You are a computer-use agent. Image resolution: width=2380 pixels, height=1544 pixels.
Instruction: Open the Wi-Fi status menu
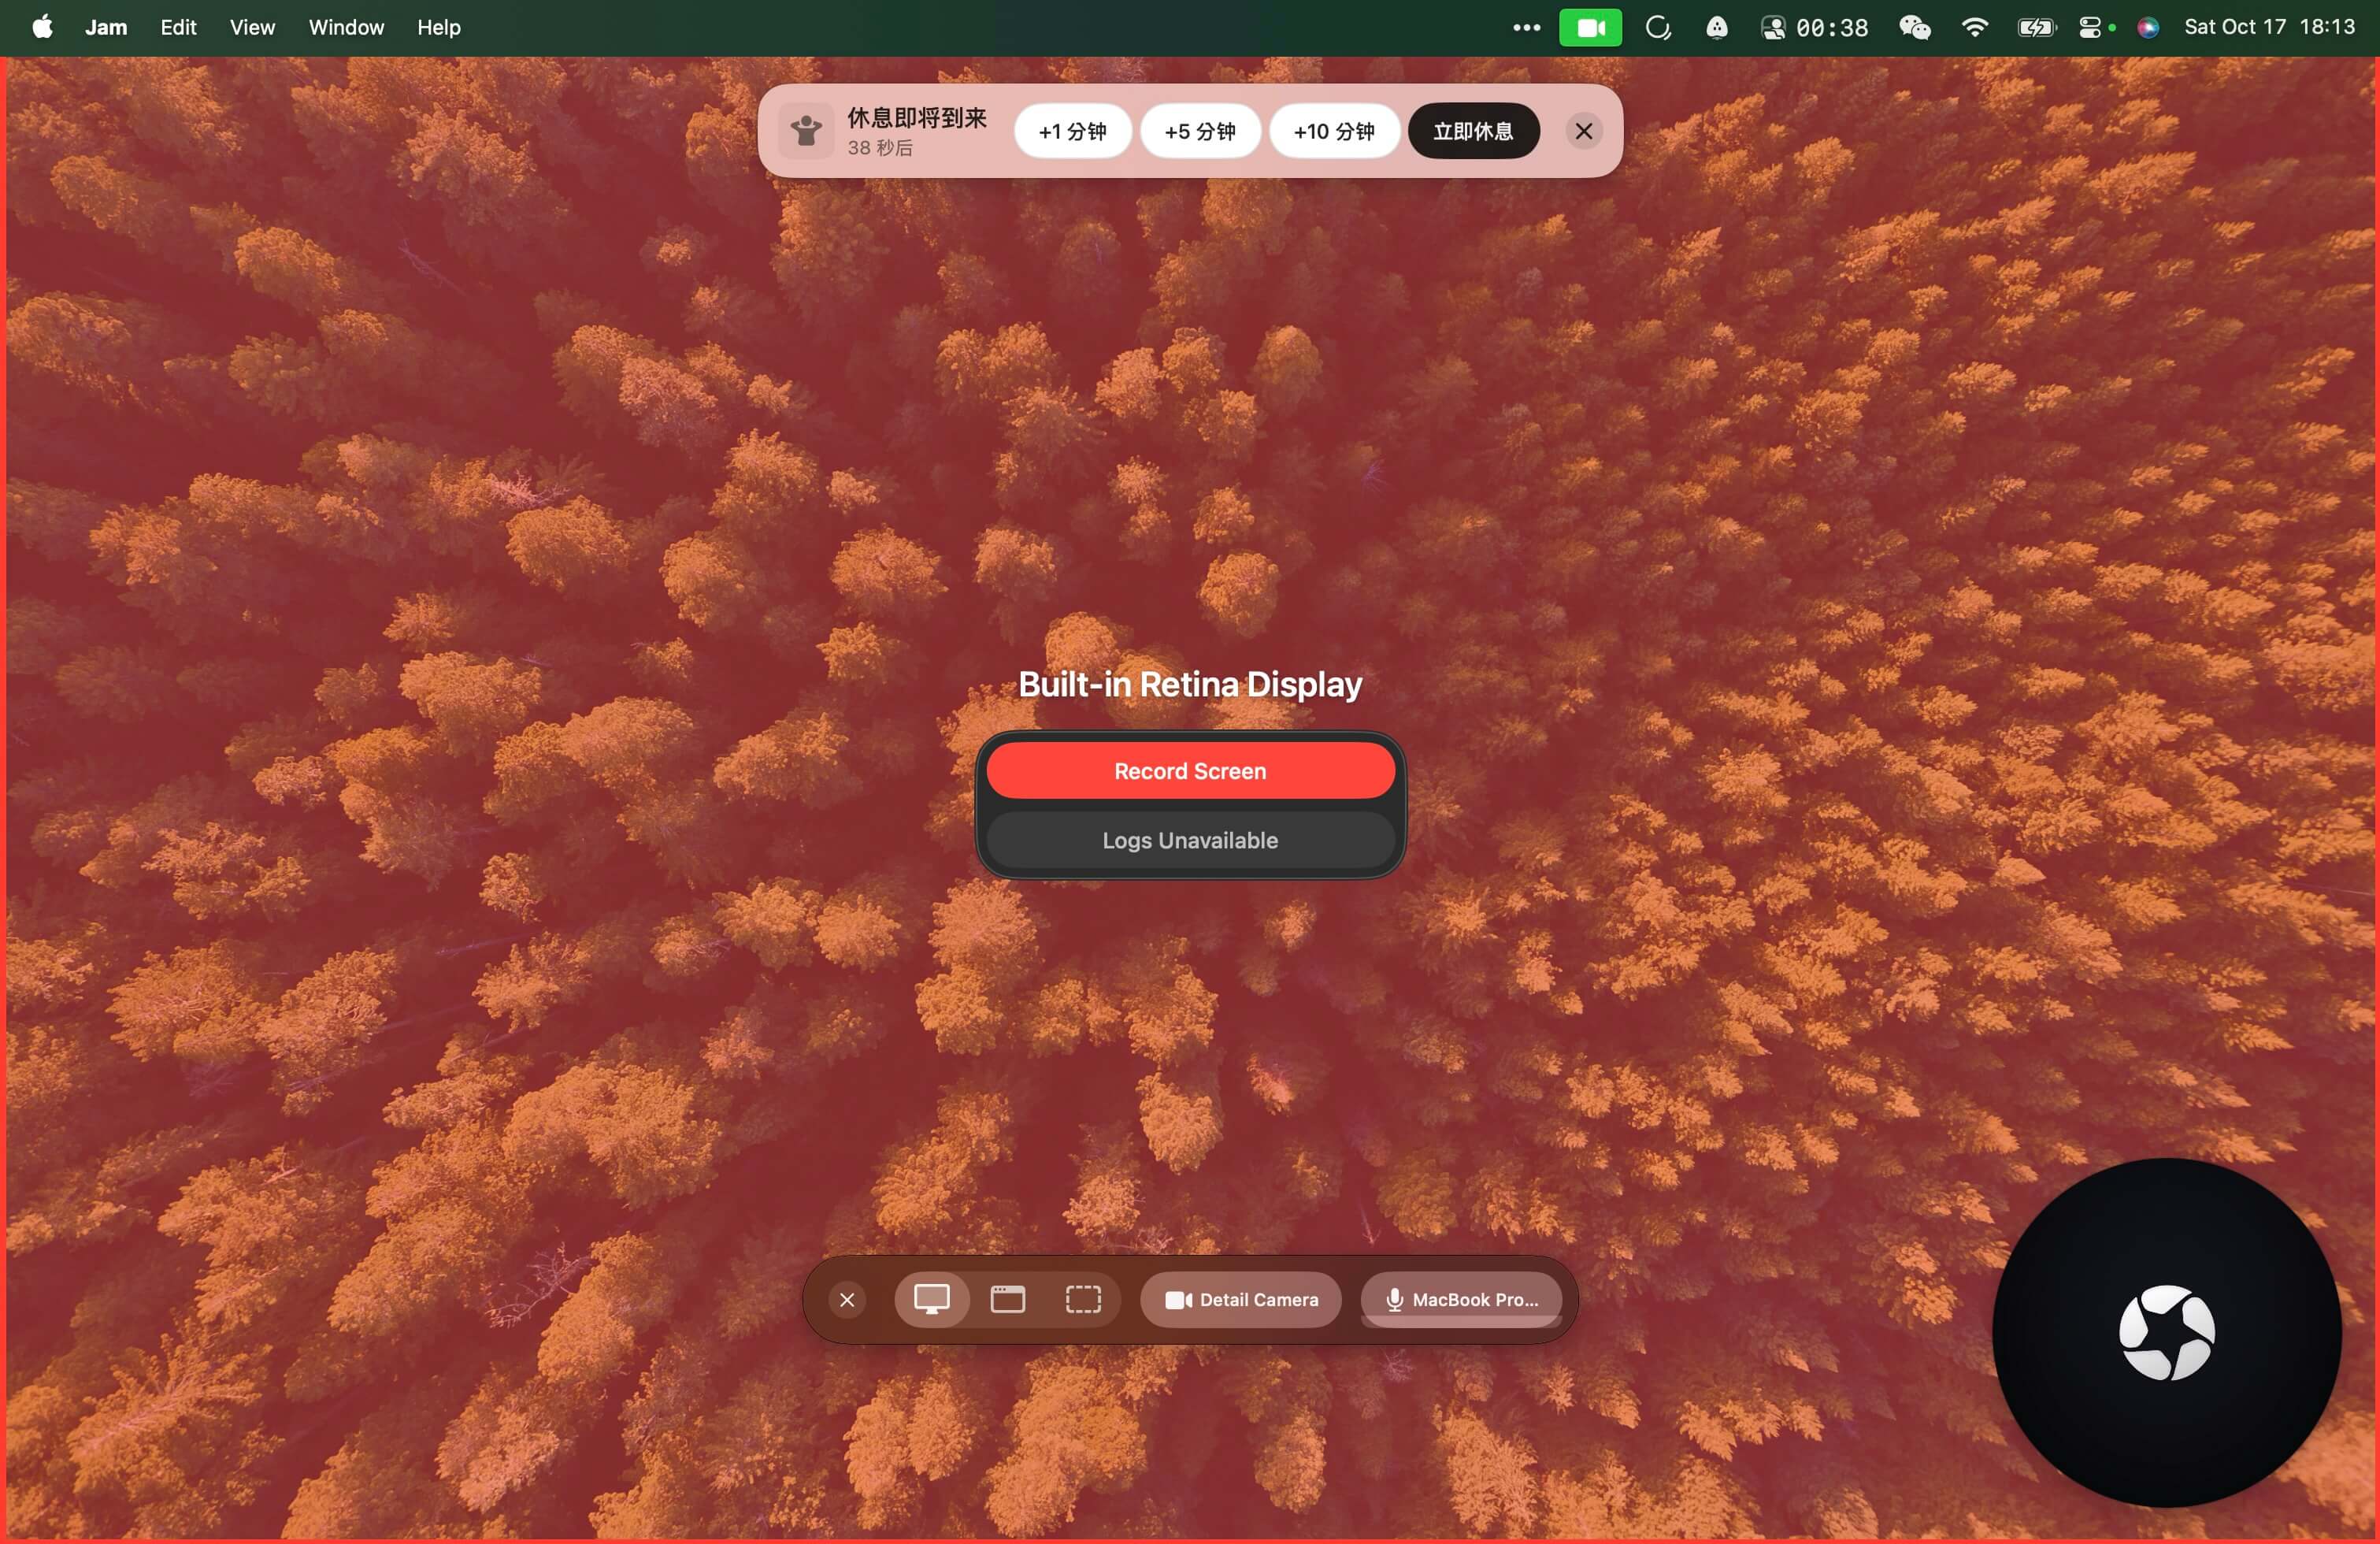point(1974,28)
